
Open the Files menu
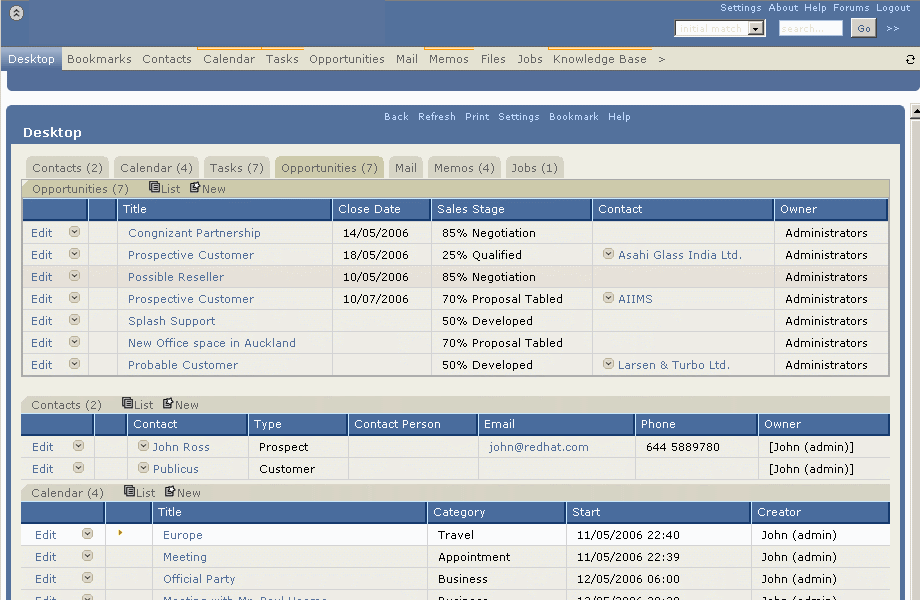pos(493,59)
